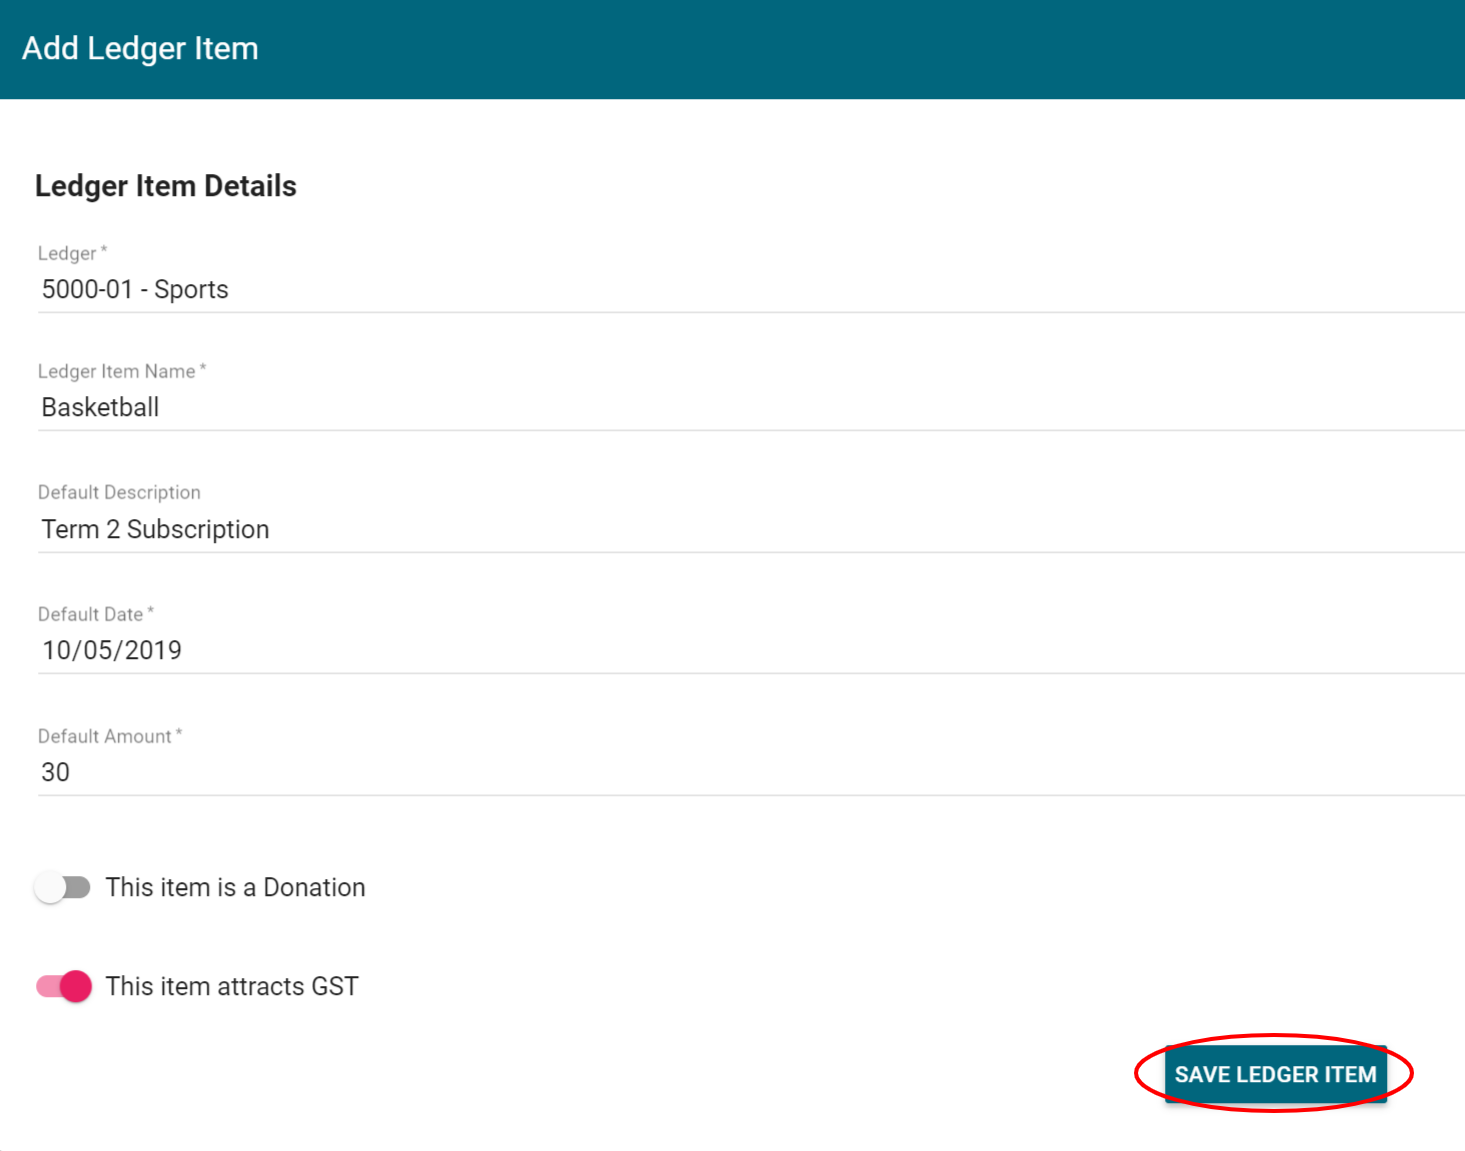
Task: Click the 'This item is a Donation' label
Action: [x=236, y=887]
